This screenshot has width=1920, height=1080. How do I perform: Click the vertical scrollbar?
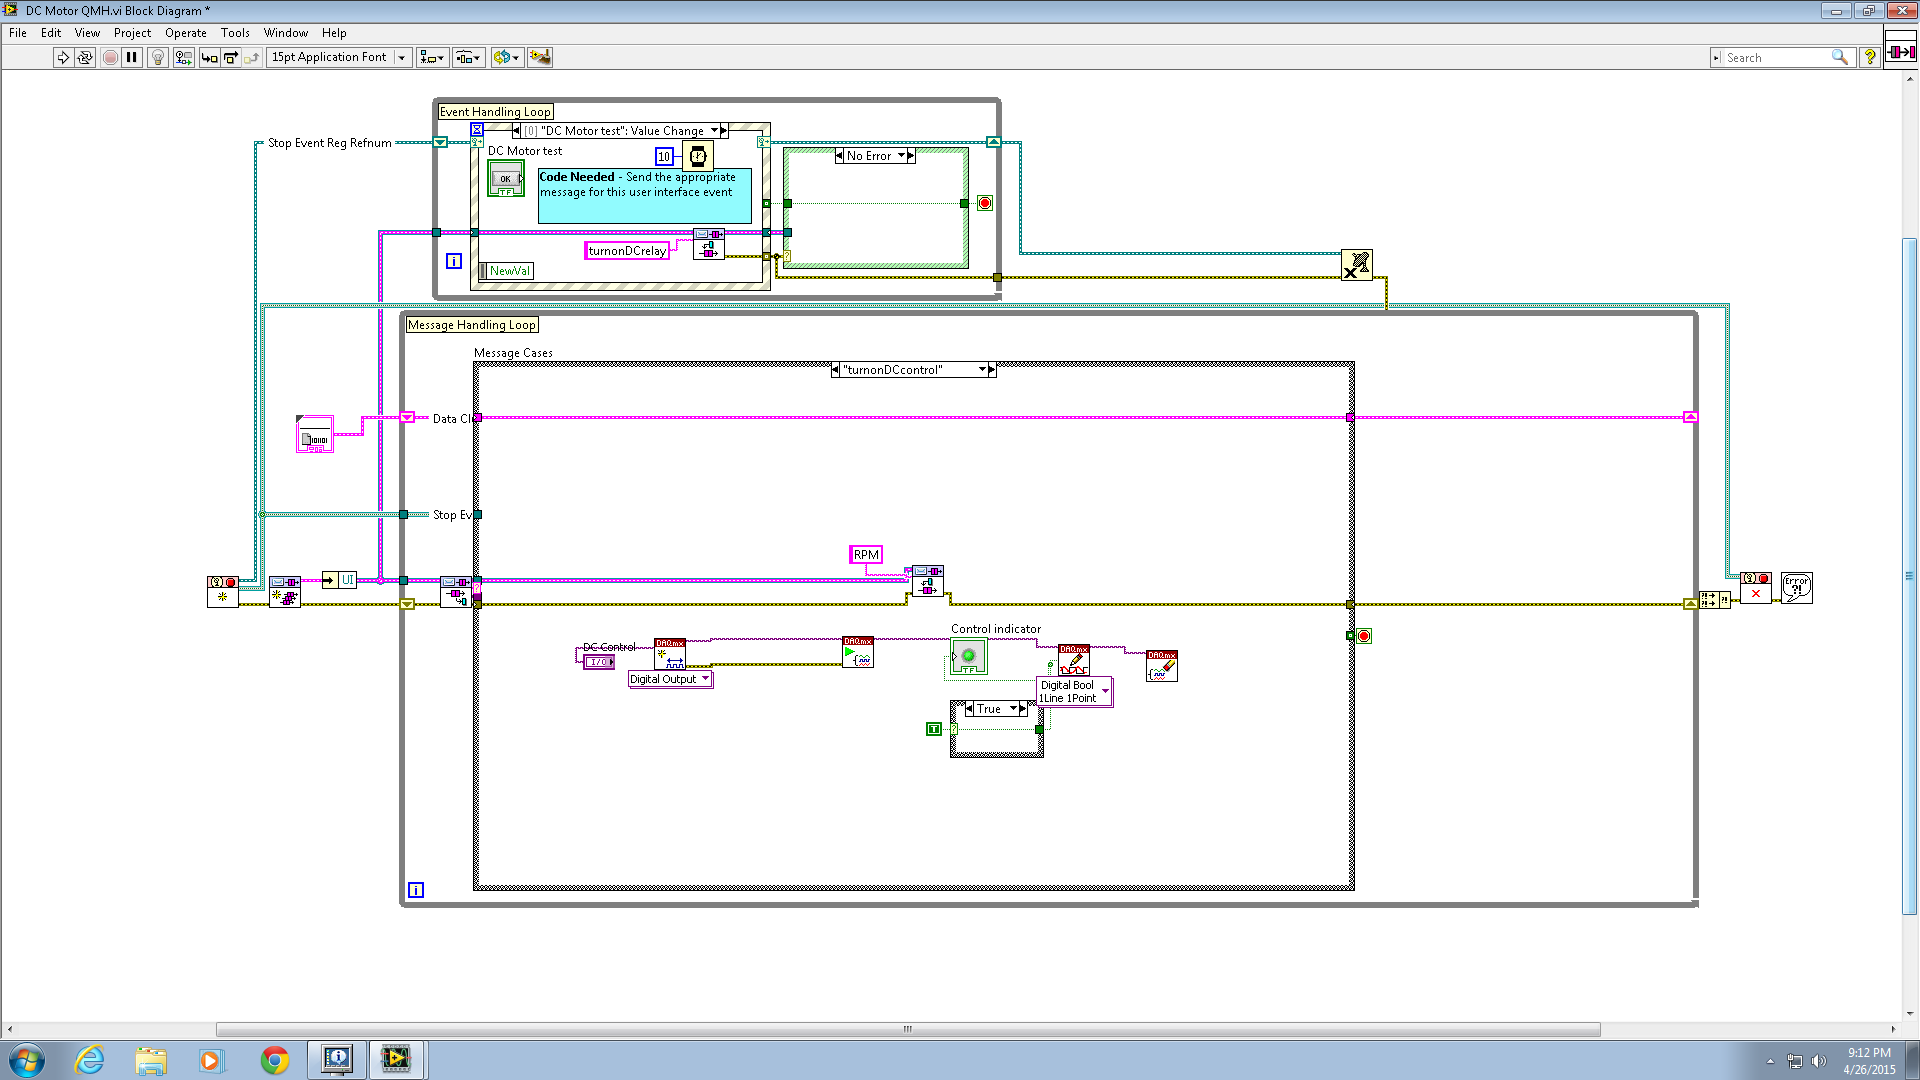[1909, 576]
